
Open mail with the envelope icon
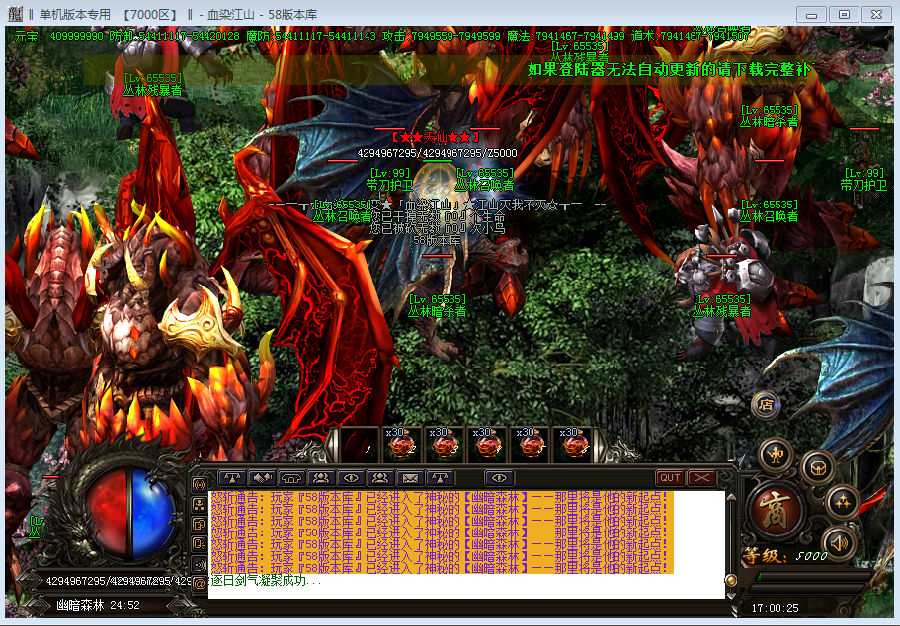[410, 477]
